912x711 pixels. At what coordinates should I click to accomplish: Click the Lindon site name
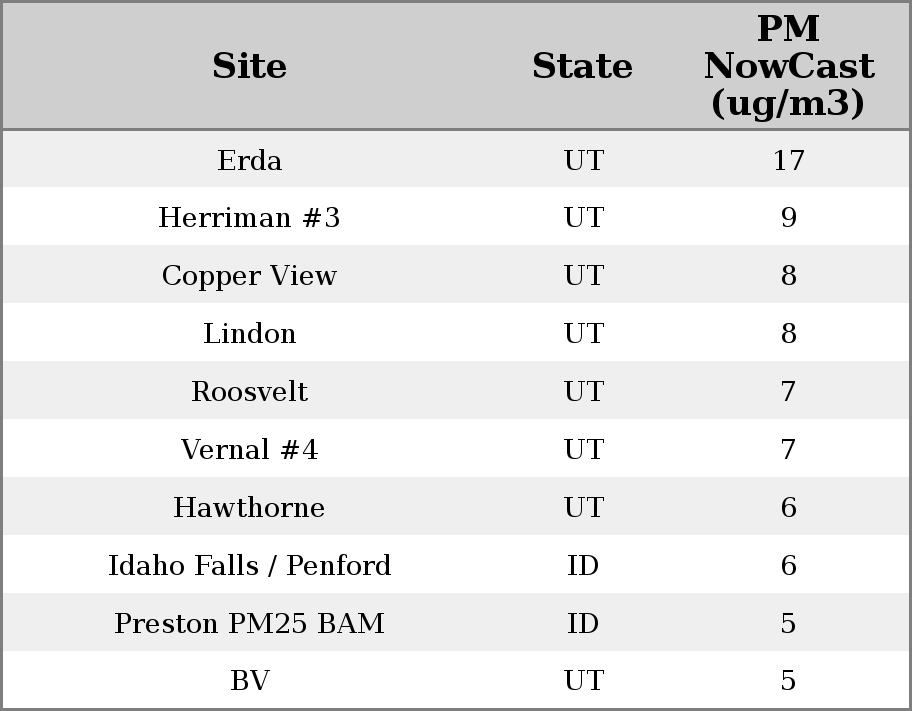pos(249,334)
